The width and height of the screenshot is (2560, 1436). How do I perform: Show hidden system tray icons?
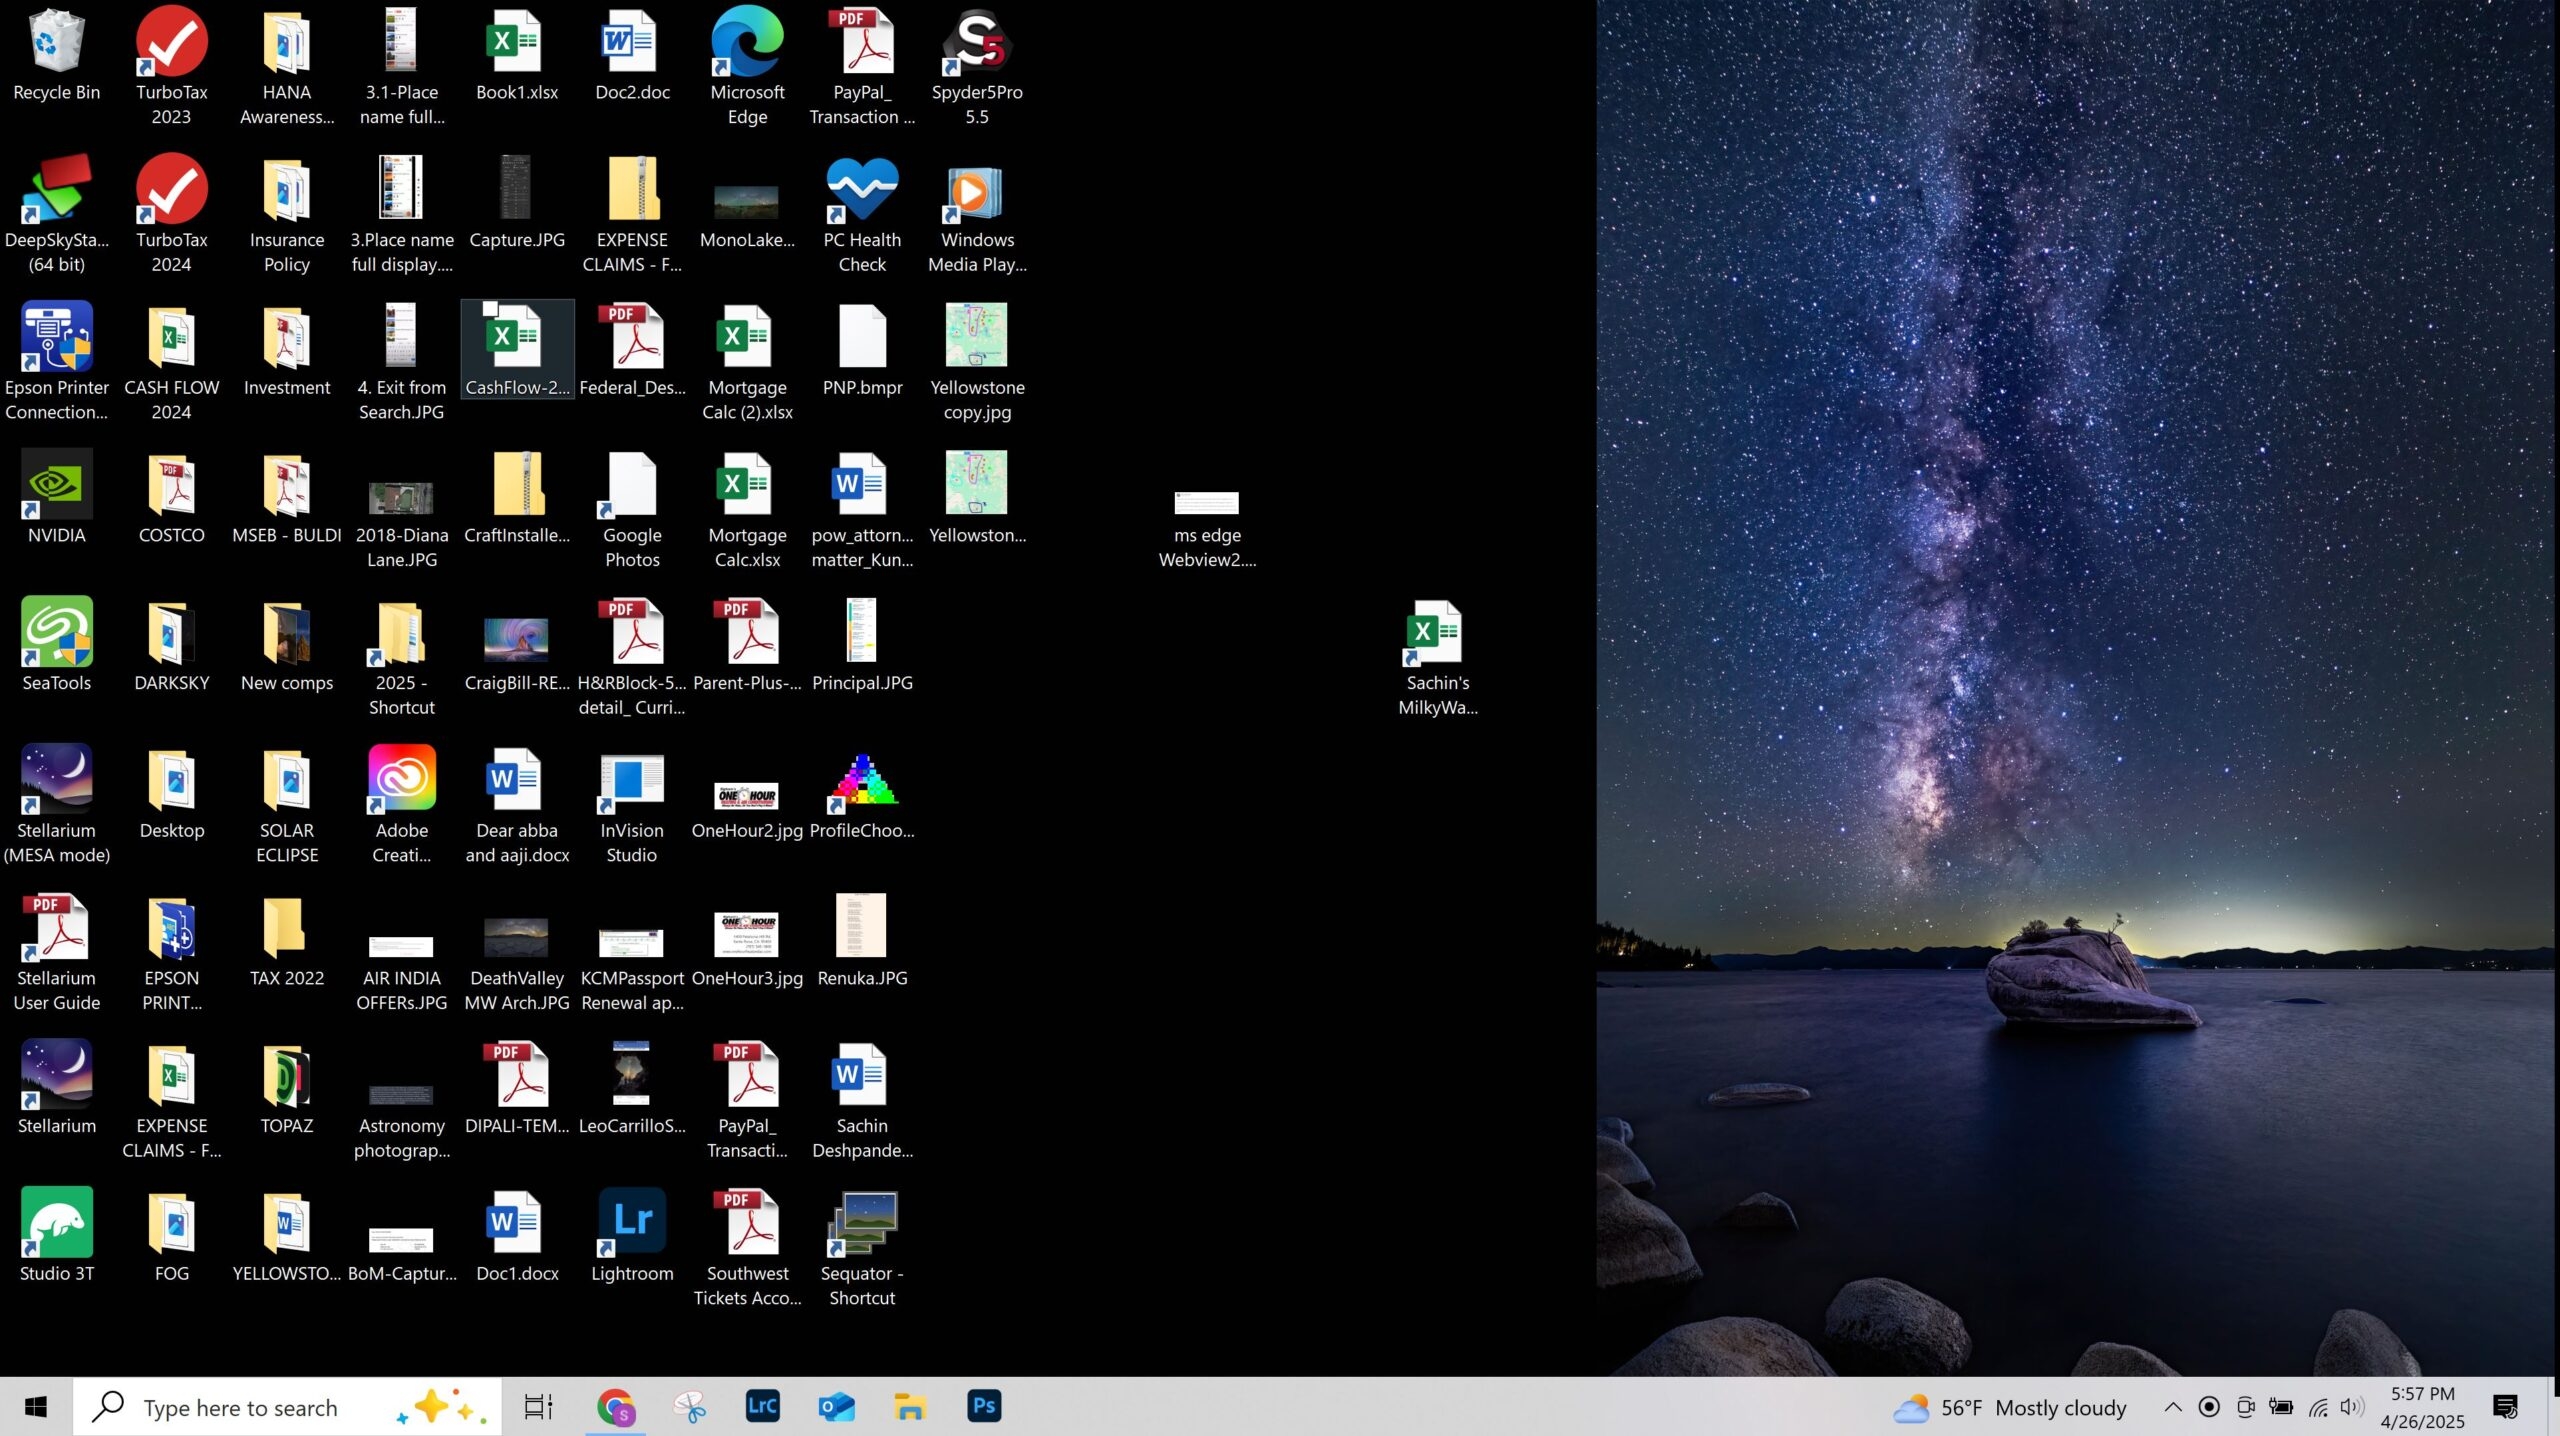coord(2172,1407)
